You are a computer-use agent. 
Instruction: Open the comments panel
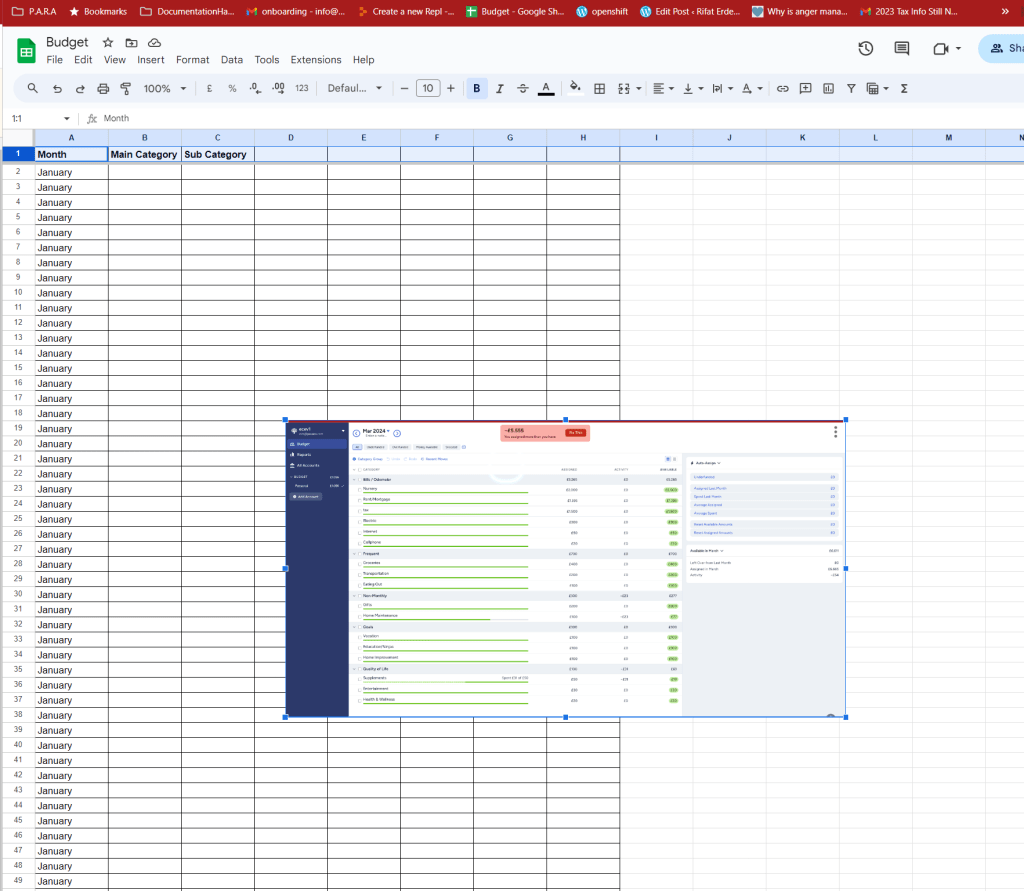coord(902,48)
